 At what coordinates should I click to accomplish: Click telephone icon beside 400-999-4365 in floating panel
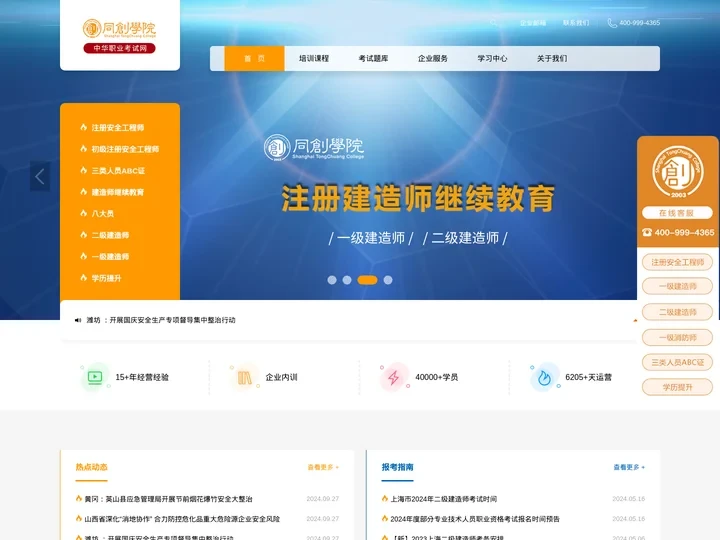(x=647, y=232)
